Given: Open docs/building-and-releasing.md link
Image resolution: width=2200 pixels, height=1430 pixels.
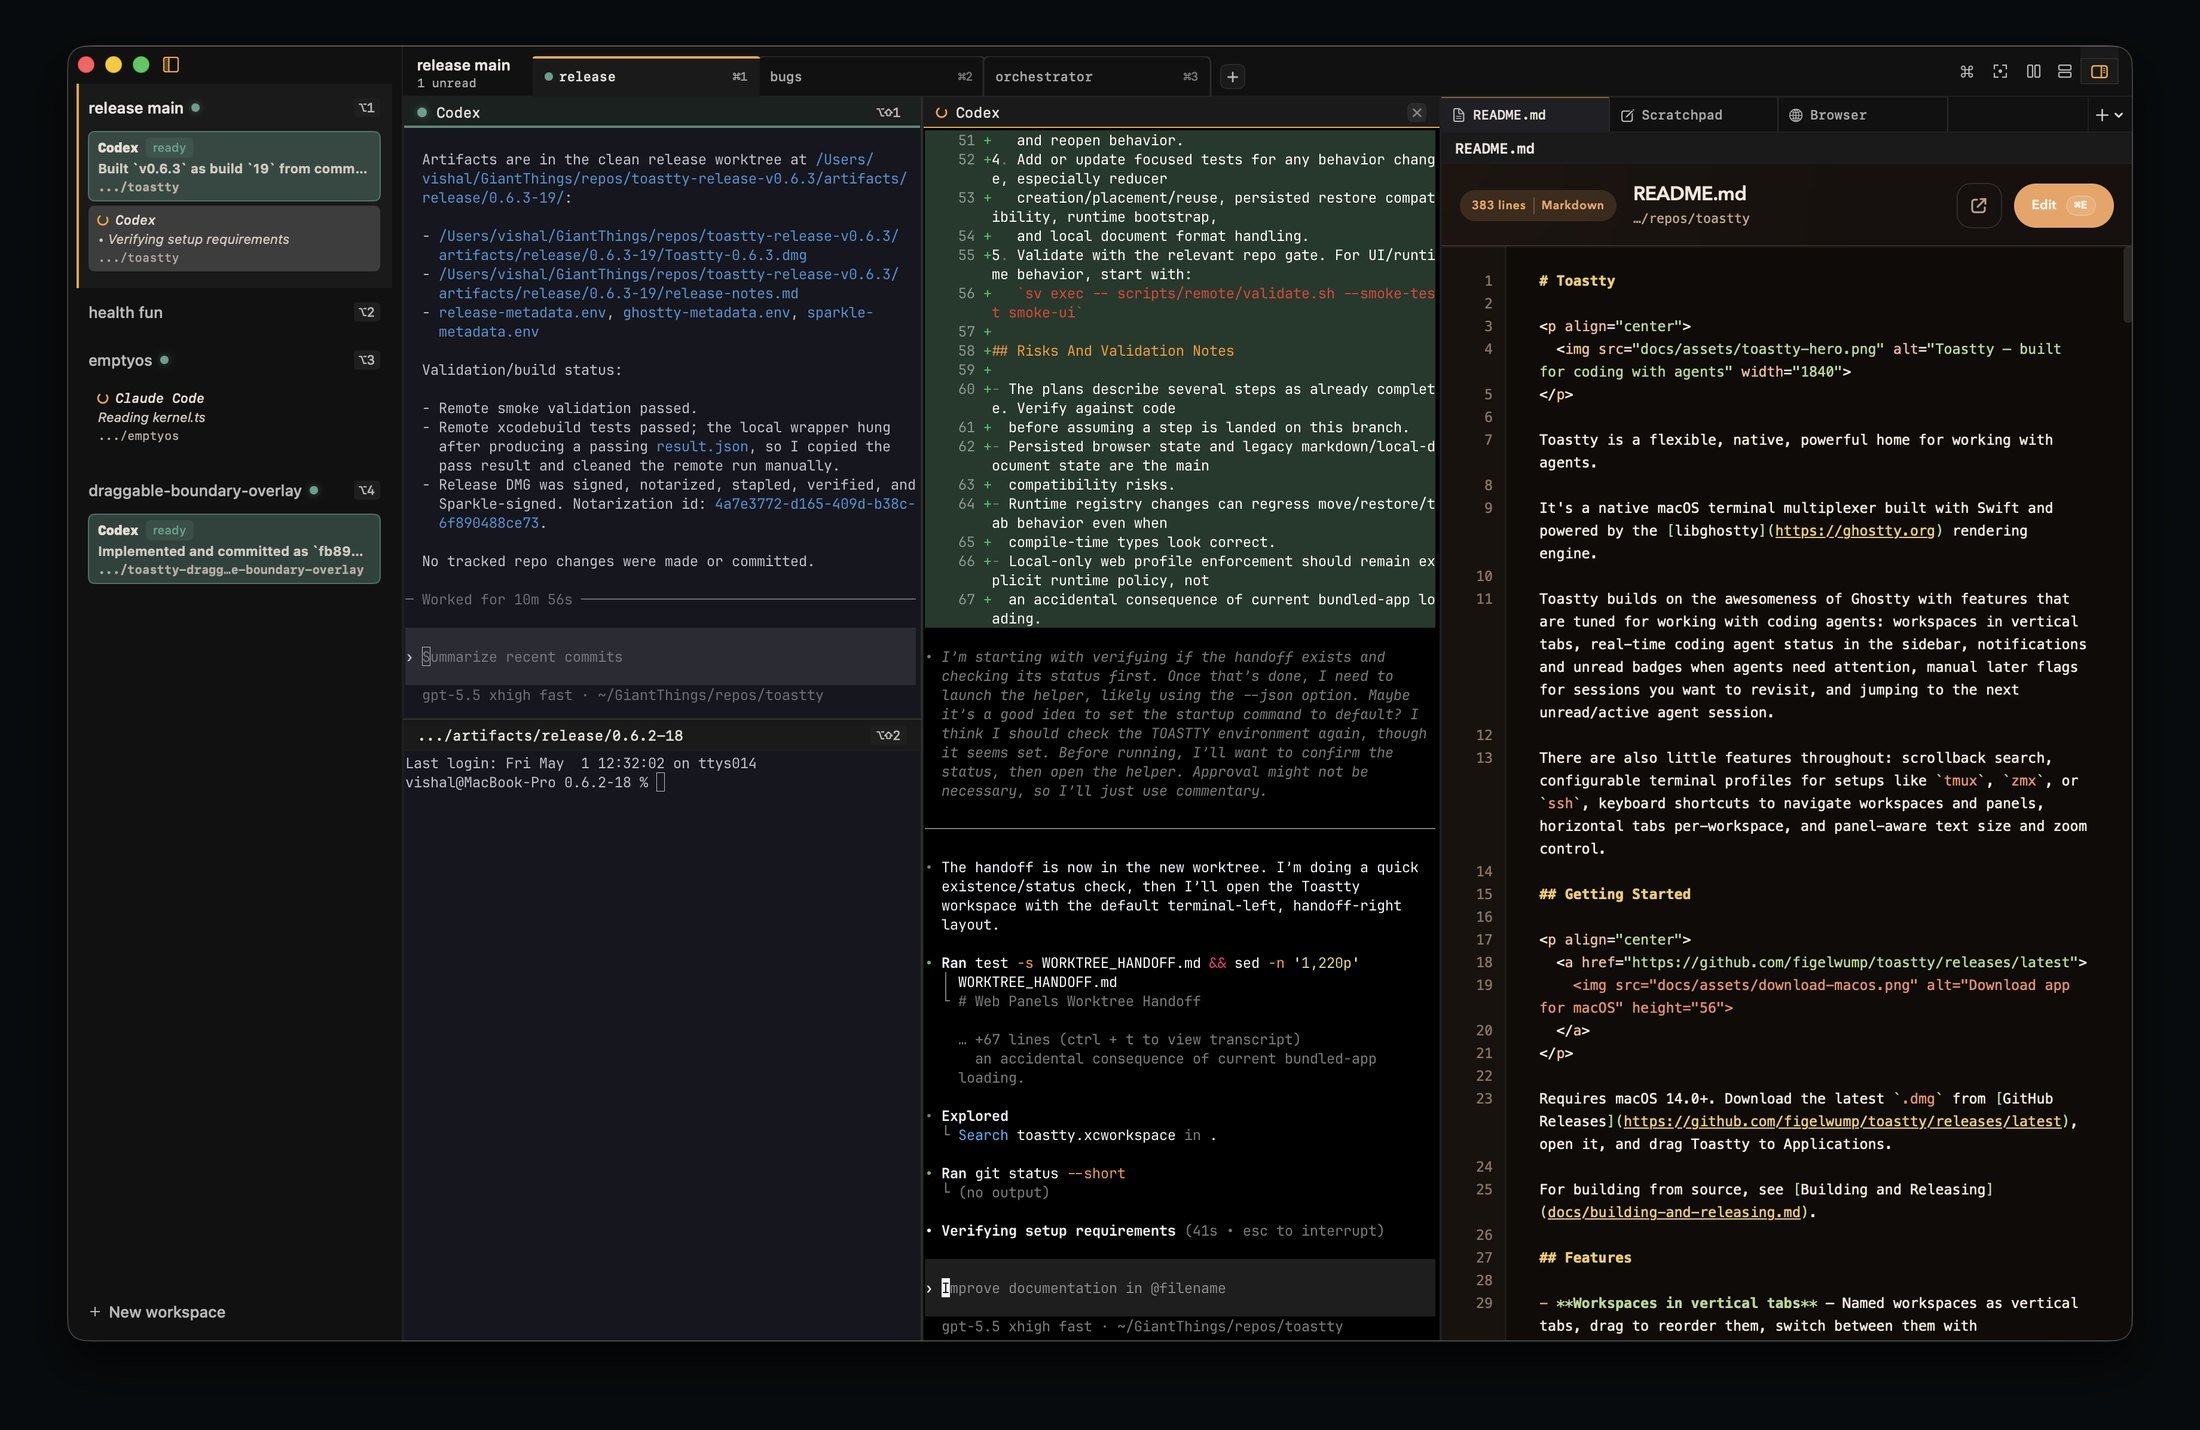Looking at the screenshot, I should 1674,1213.
